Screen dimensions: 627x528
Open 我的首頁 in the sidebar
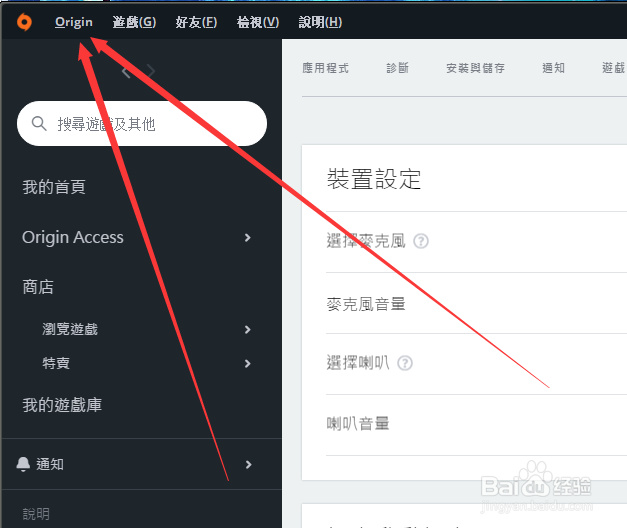click(x=54, y=187)
